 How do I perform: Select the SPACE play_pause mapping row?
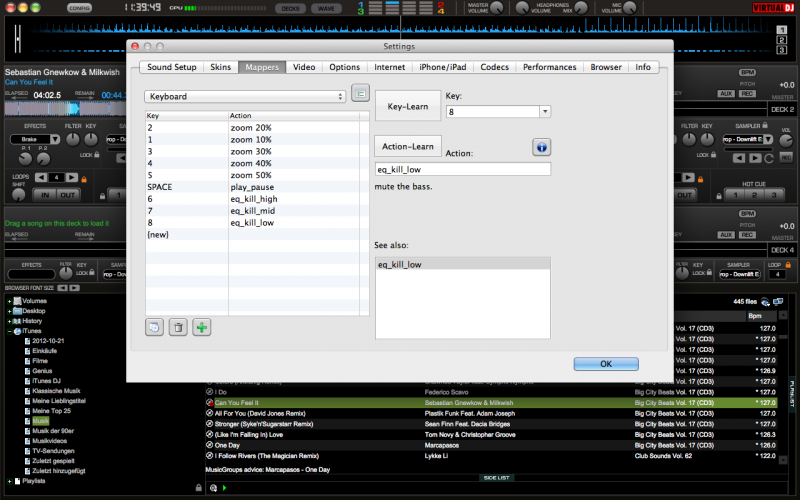(257, 187)
